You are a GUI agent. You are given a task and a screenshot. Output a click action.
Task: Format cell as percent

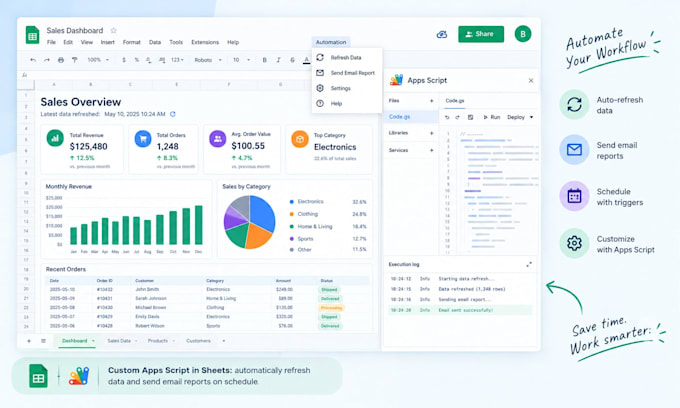coord(137,60)
